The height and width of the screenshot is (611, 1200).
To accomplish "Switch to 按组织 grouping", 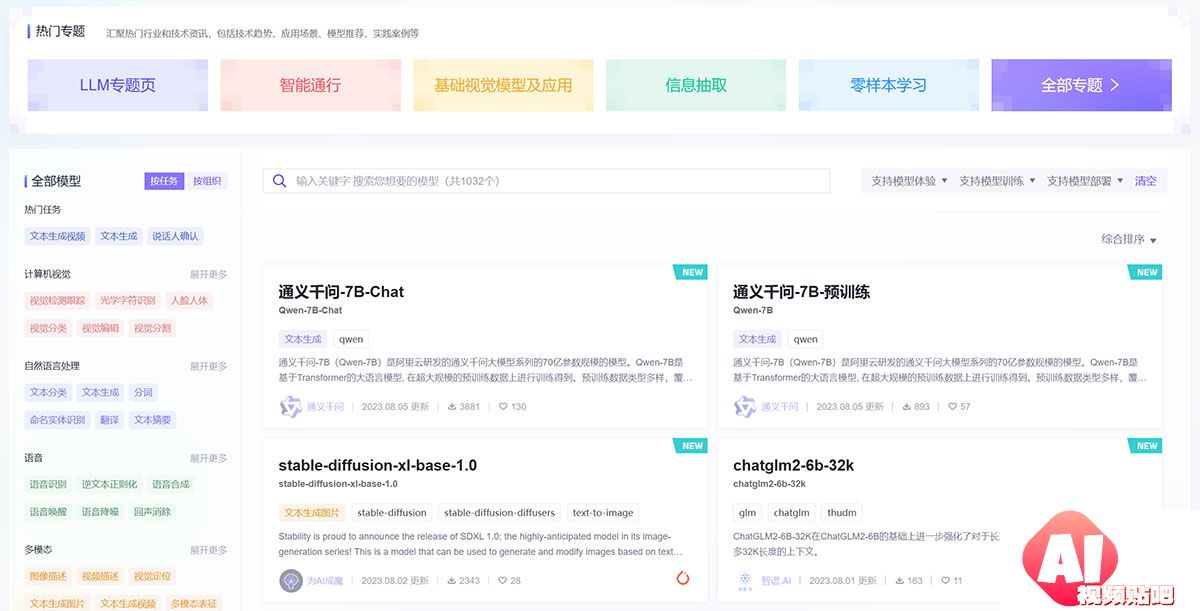I will [207, 181].
